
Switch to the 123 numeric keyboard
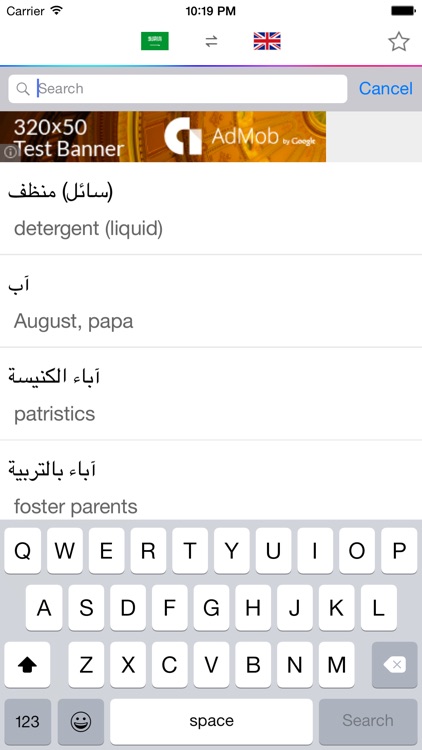(27, 721)
